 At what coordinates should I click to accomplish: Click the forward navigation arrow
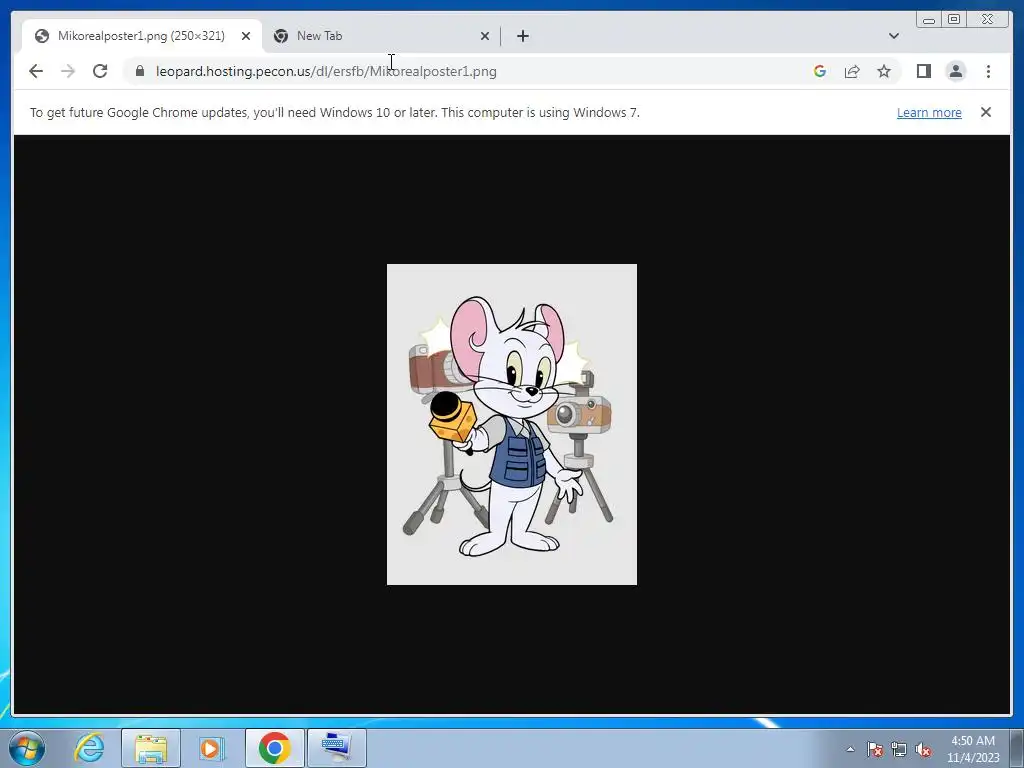pyautogui.click(x=68, y=71)
